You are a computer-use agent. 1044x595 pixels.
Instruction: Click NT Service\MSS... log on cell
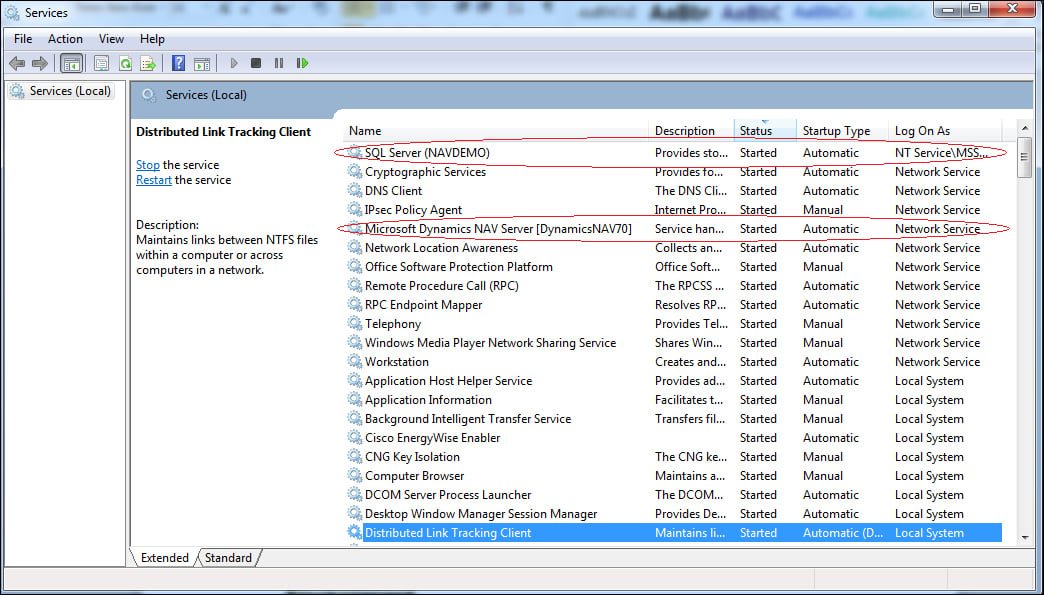(941, 152)
